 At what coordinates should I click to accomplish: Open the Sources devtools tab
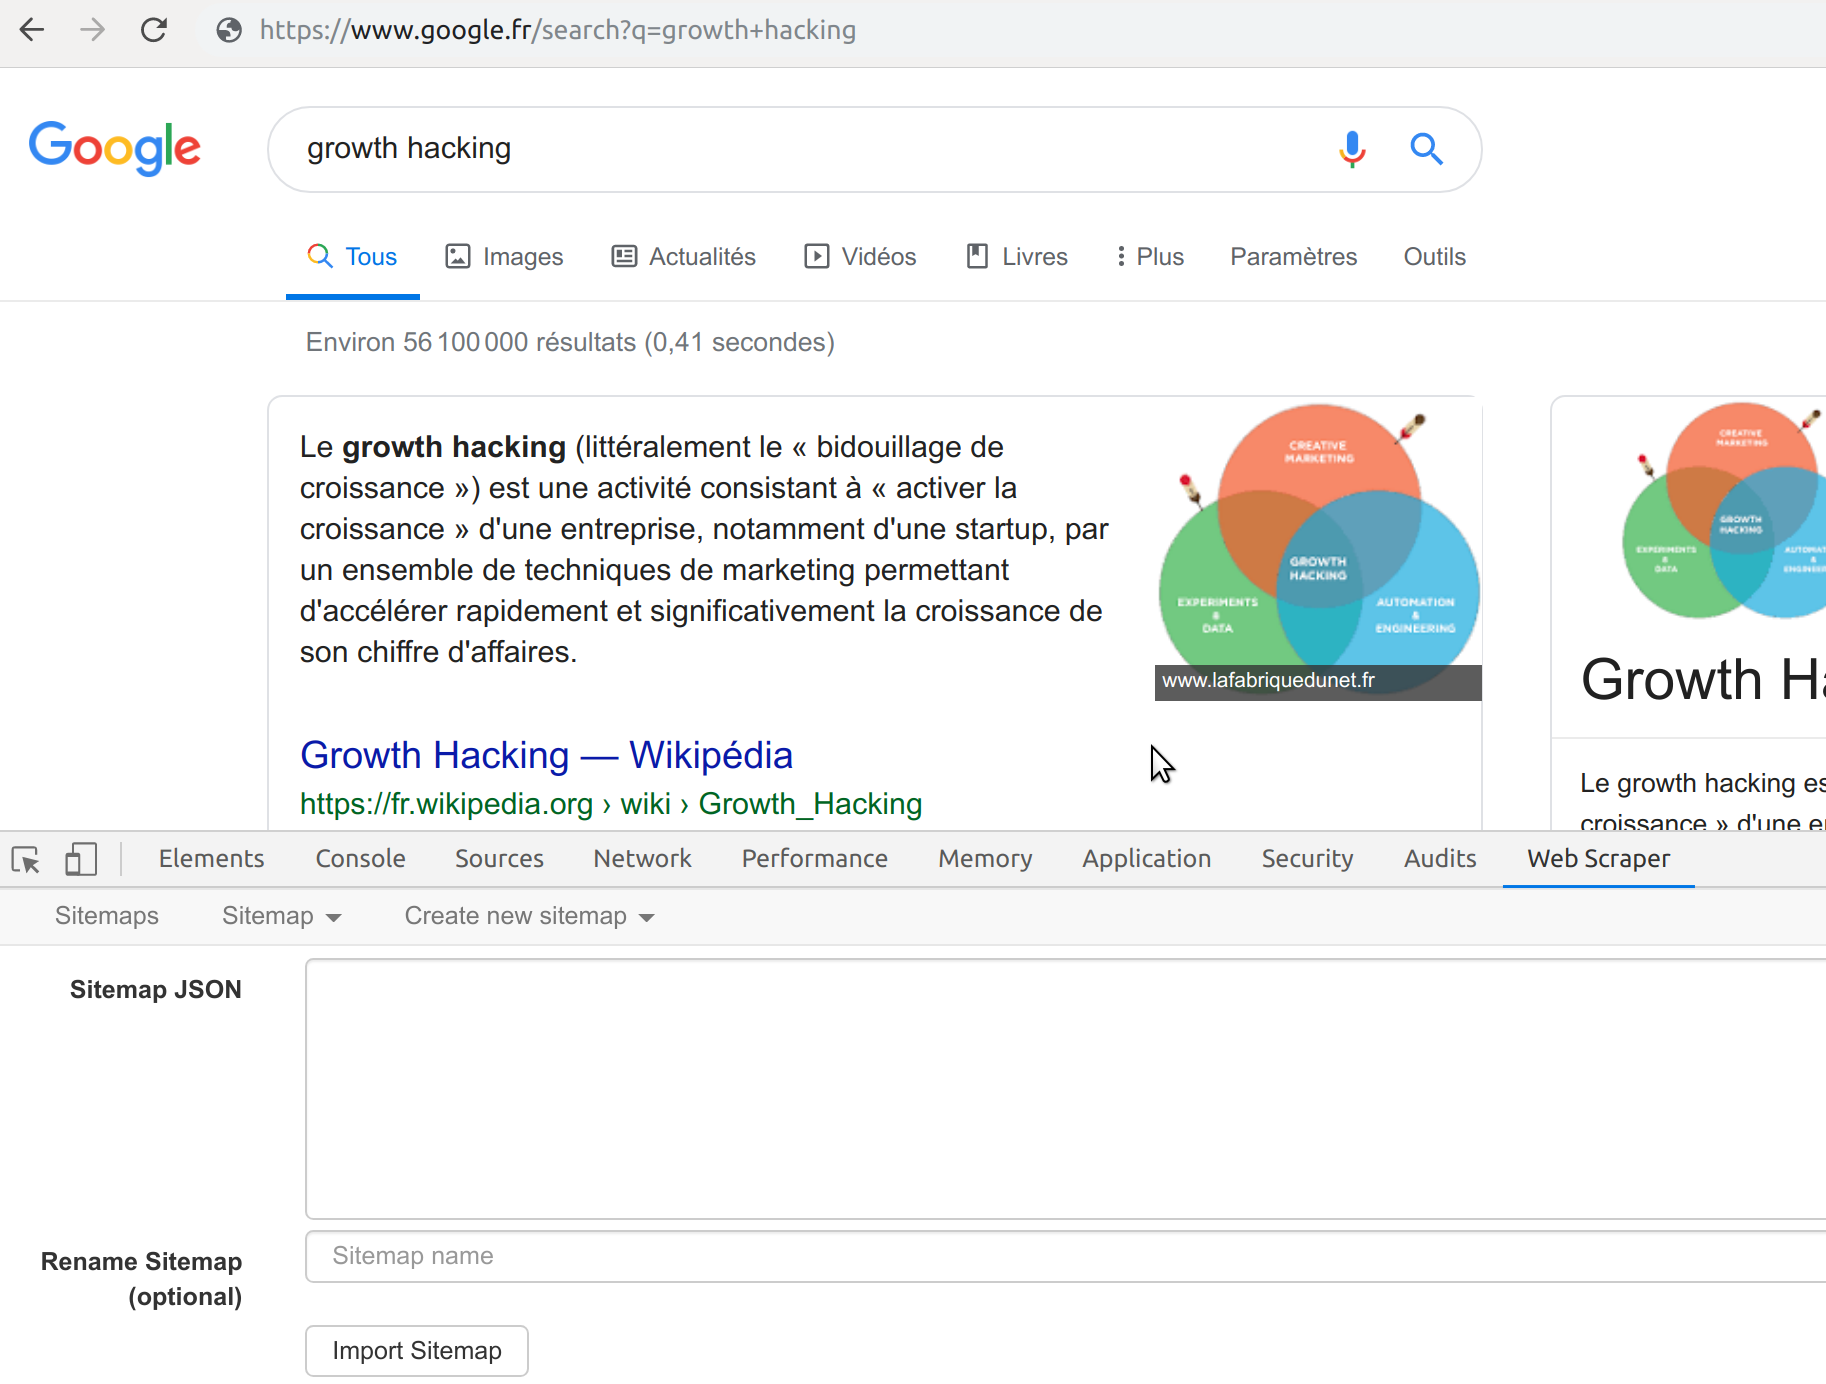(x=499, y=859)
